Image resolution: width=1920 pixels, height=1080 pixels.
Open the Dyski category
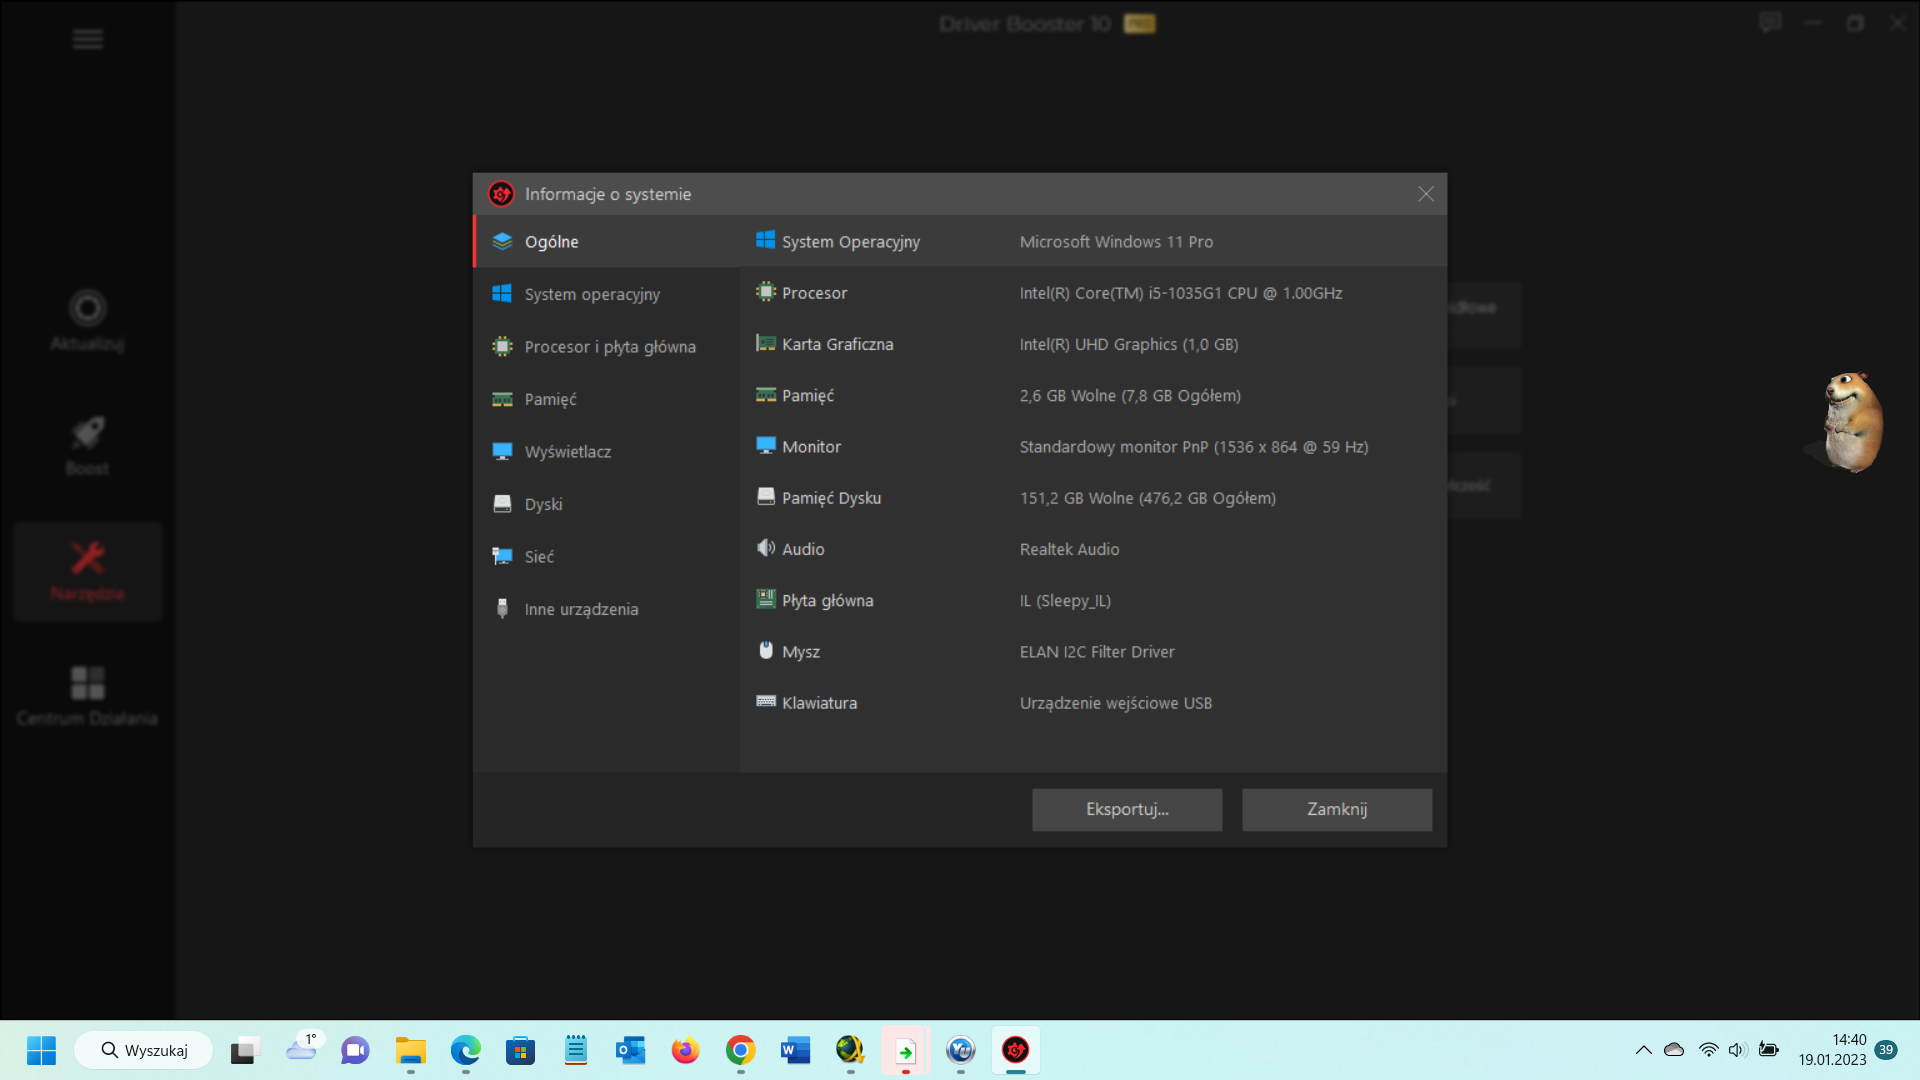[606, 504]
